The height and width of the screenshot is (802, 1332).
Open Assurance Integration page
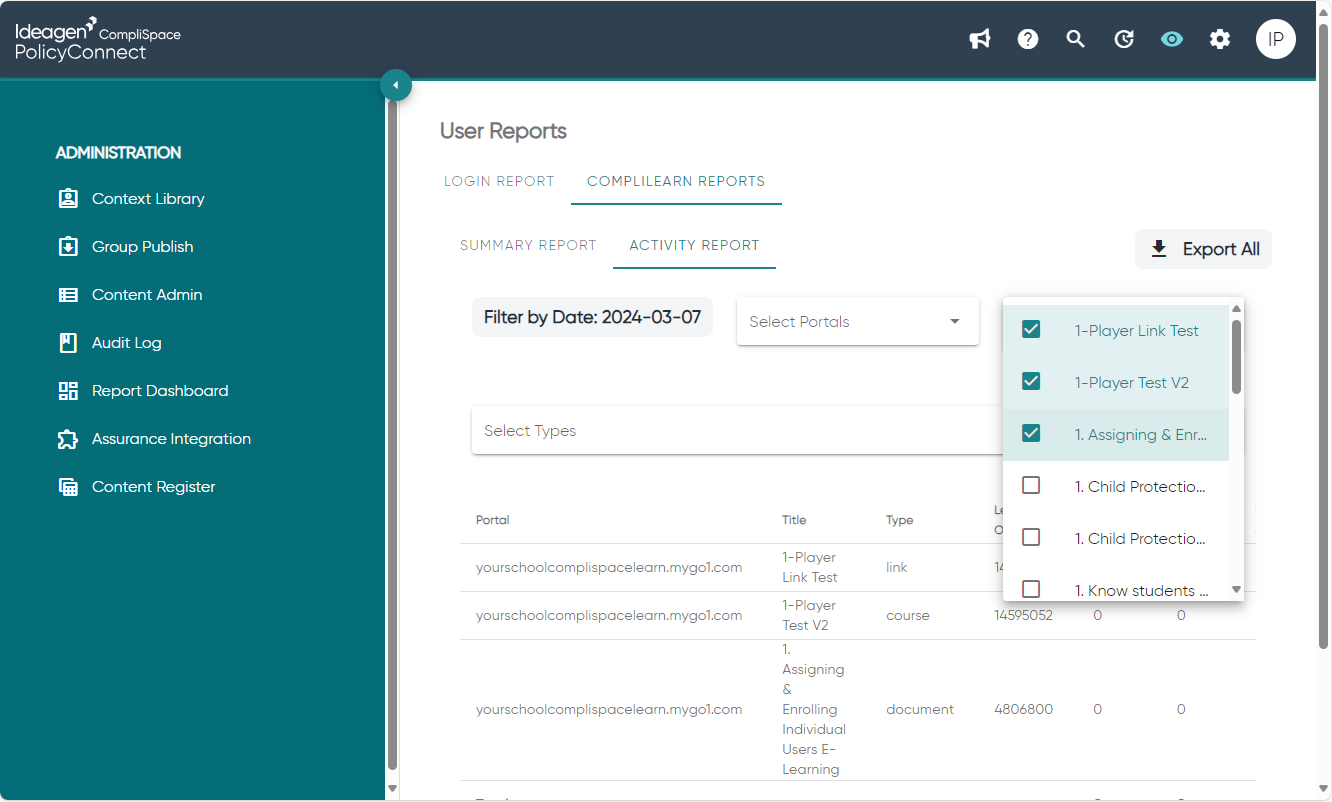pyautogui.click(x=171, y=438)
